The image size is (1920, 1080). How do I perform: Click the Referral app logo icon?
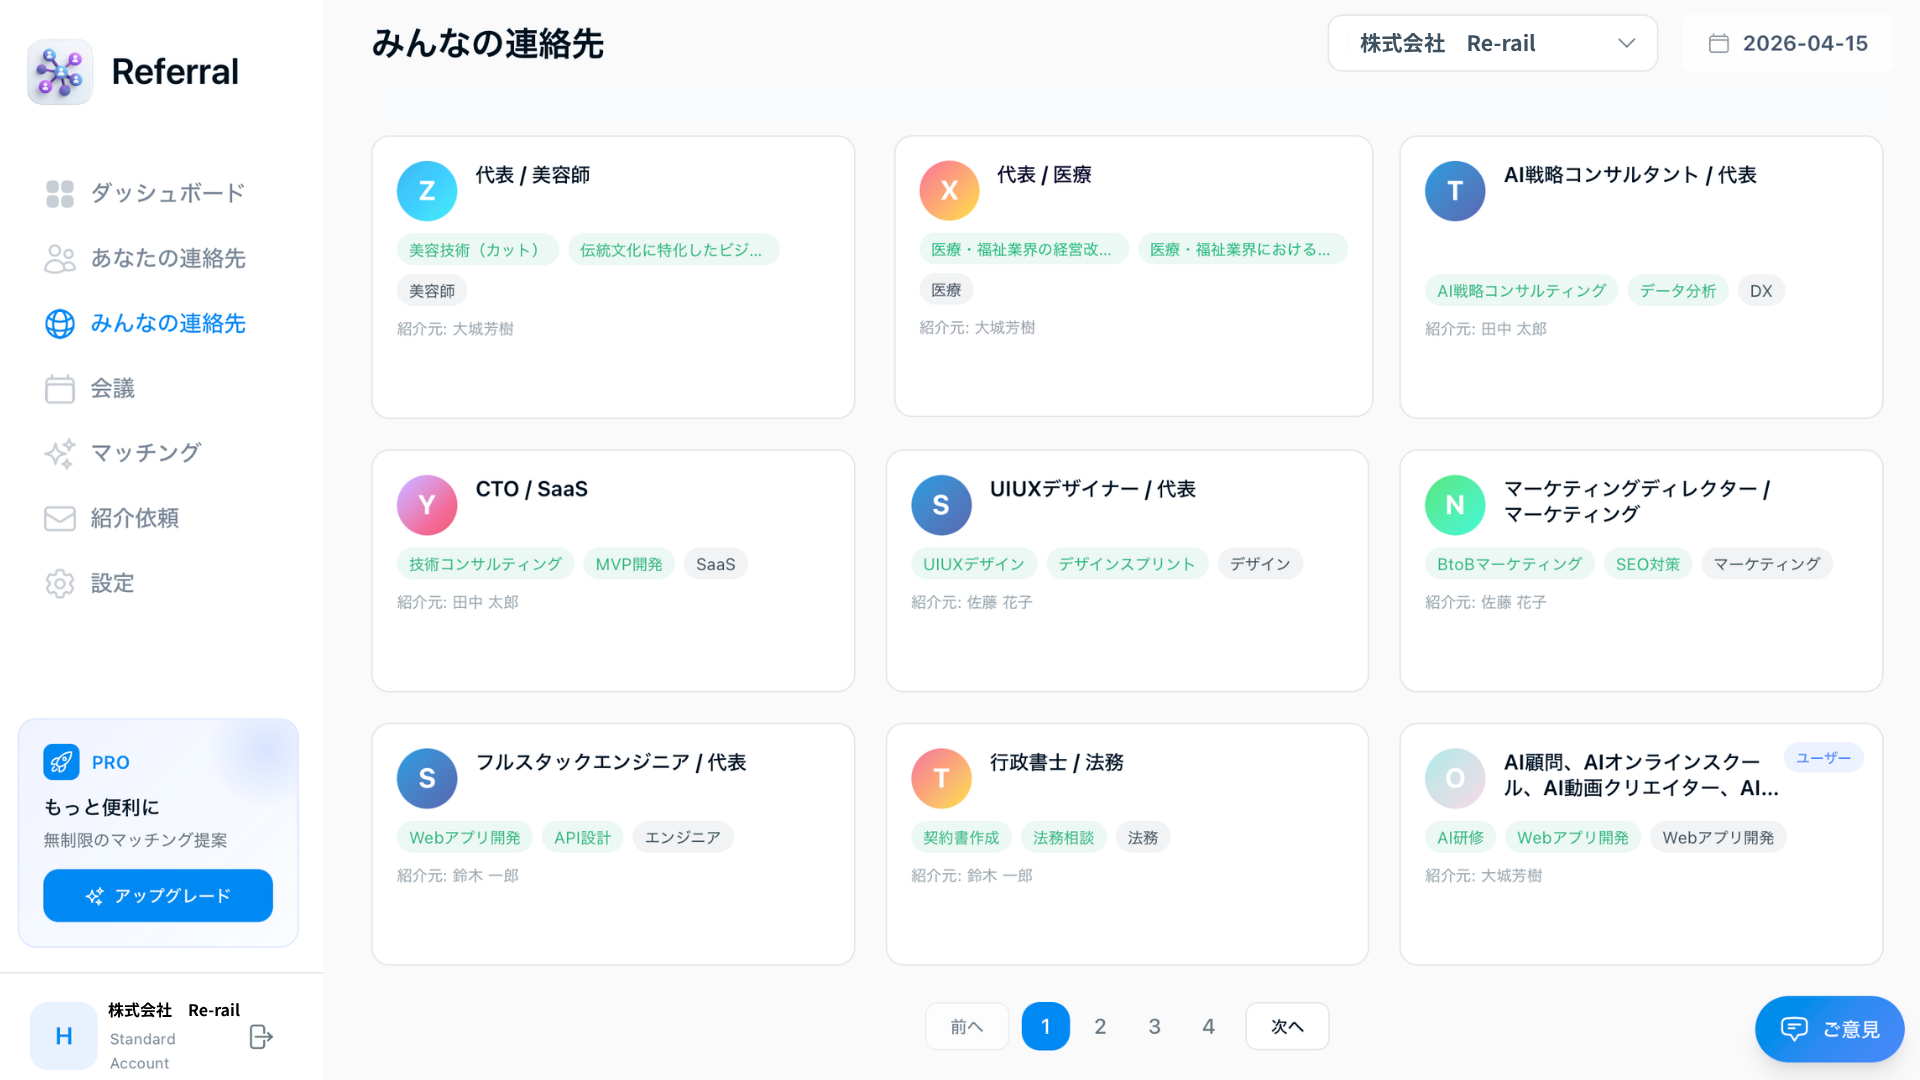coord(60,72)
